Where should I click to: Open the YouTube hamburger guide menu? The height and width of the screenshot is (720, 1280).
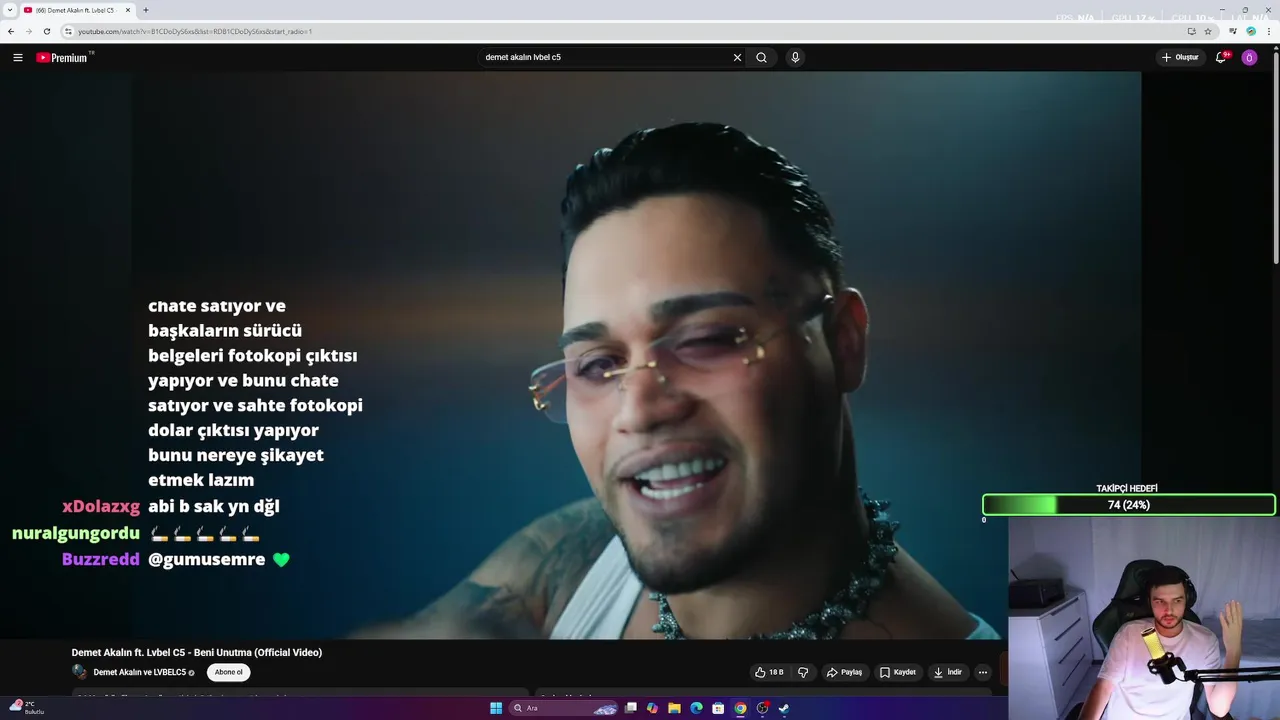[x=17, y=57]
